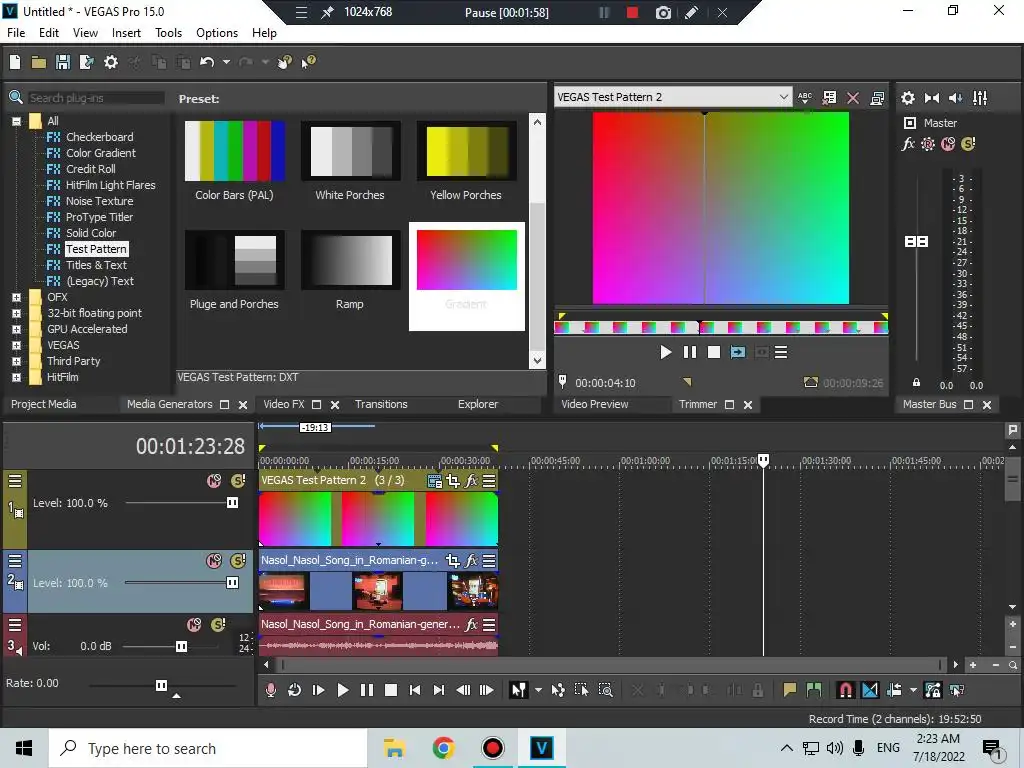Remove current media with the trimmer red X
1024x768 pixels.
[x=853, y=98]
